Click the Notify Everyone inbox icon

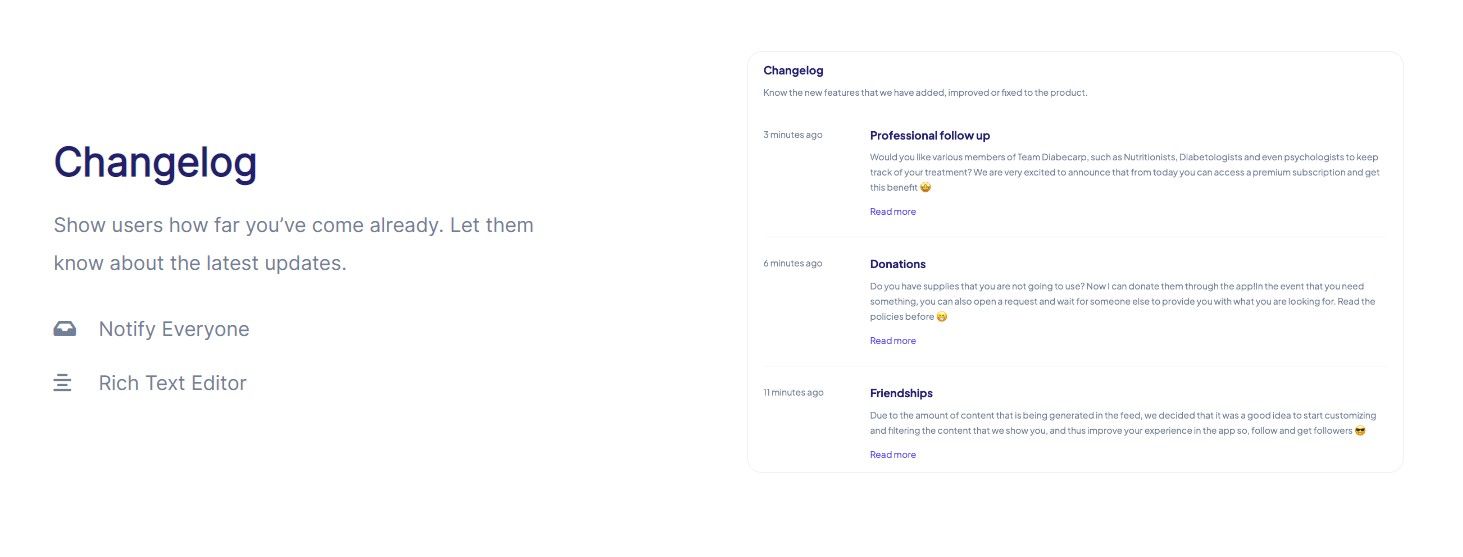tap(65, 329)
